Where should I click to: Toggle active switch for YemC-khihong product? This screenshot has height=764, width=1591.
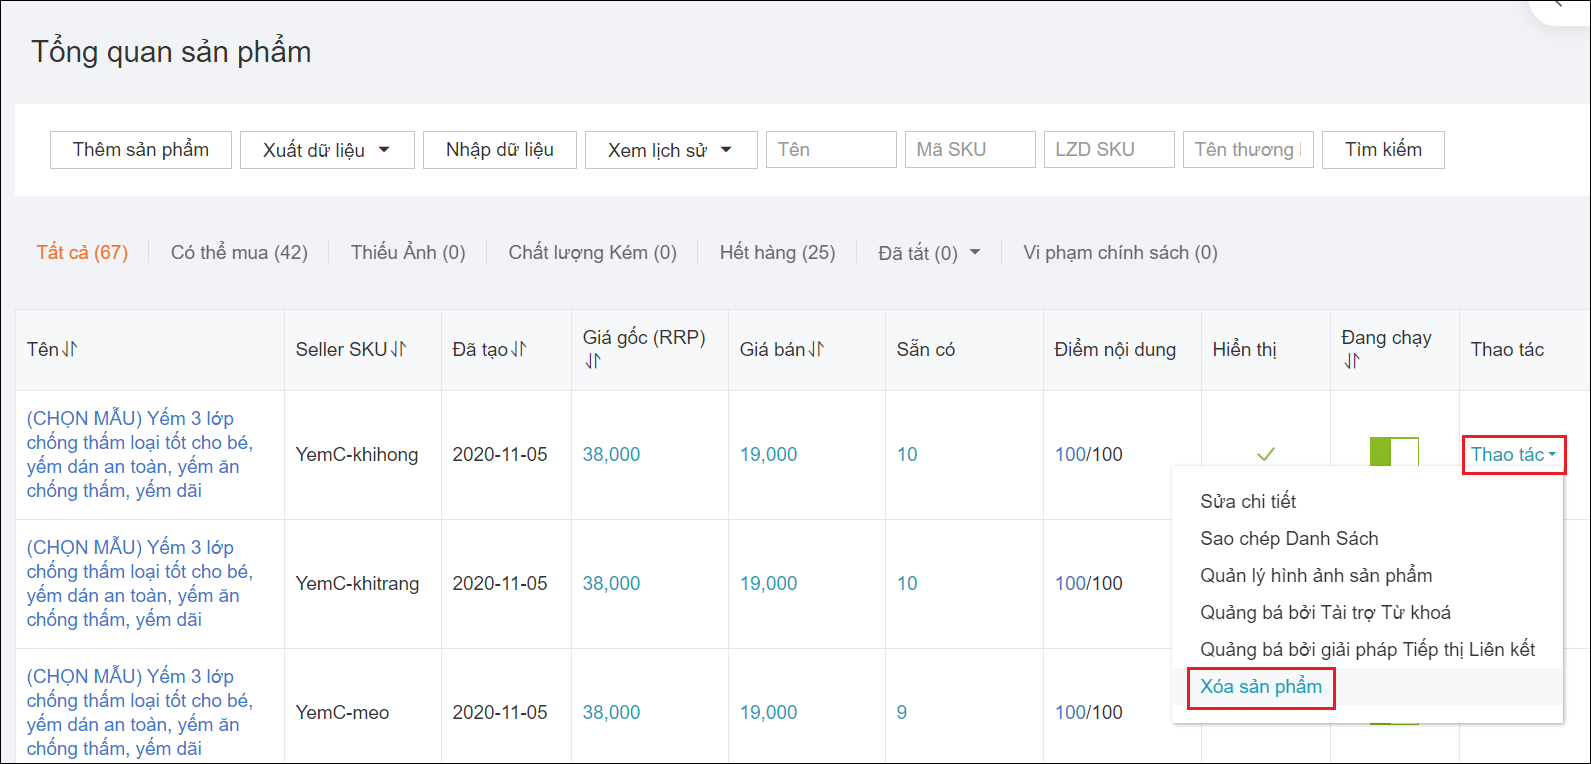(1394, 452)
